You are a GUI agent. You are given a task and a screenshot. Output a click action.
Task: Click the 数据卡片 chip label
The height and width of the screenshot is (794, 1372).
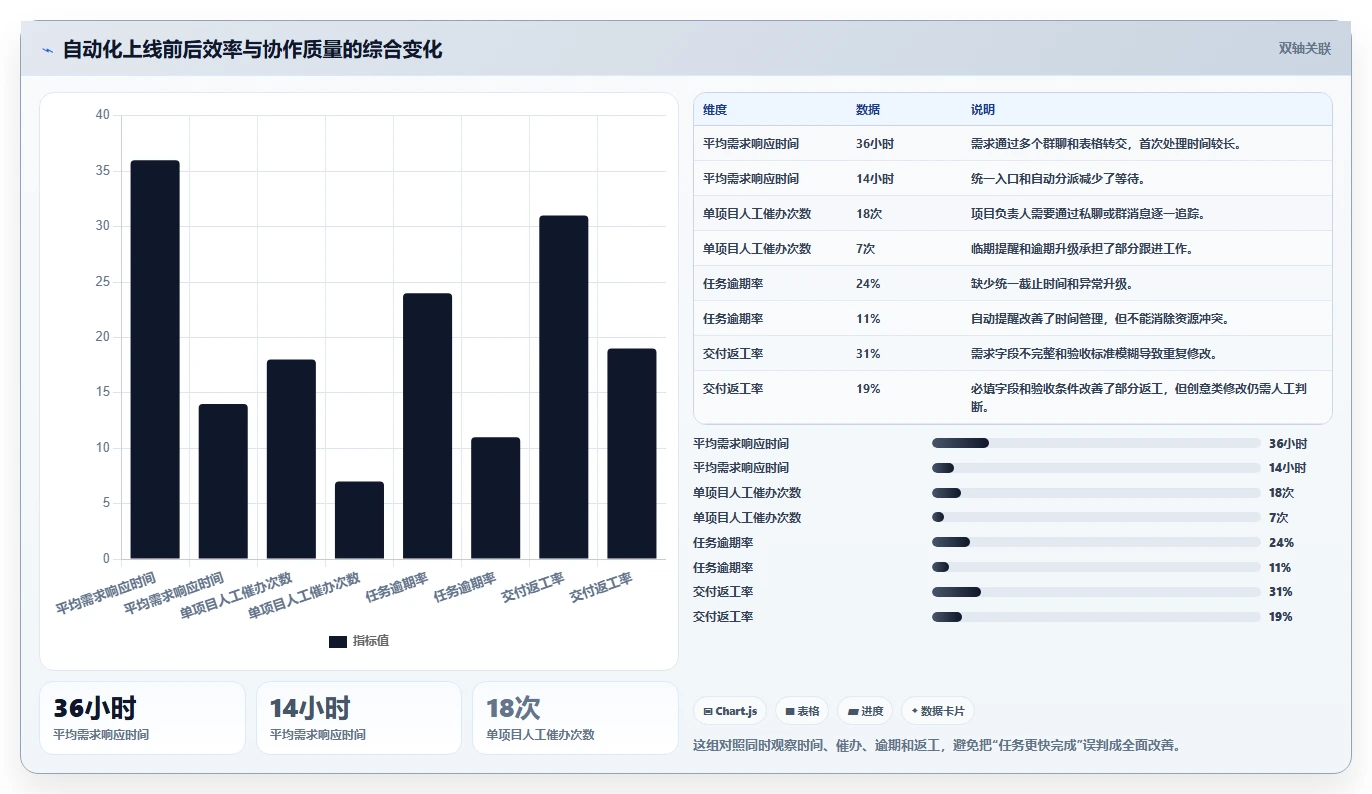[x=943, y=711]
